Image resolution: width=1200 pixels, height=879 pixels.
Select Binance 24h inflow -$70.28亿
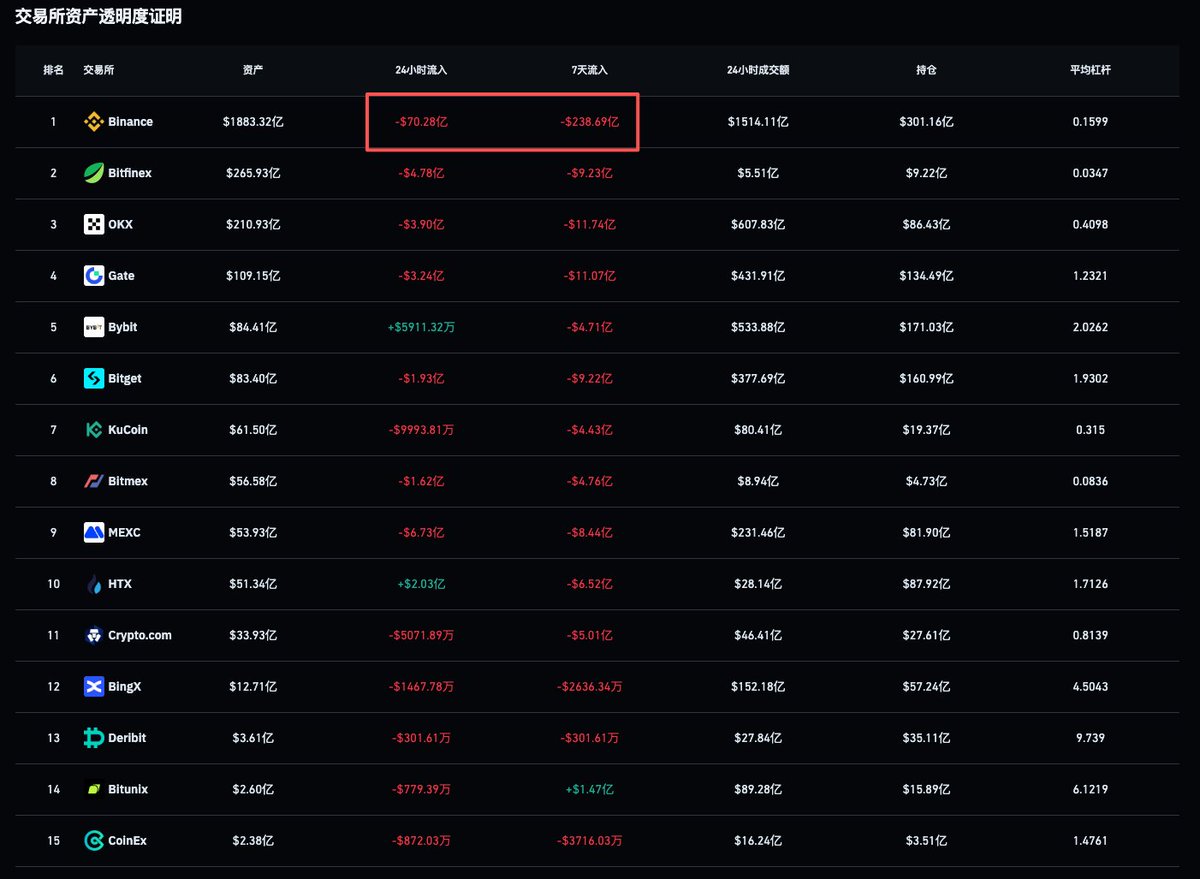click(421, 122)
